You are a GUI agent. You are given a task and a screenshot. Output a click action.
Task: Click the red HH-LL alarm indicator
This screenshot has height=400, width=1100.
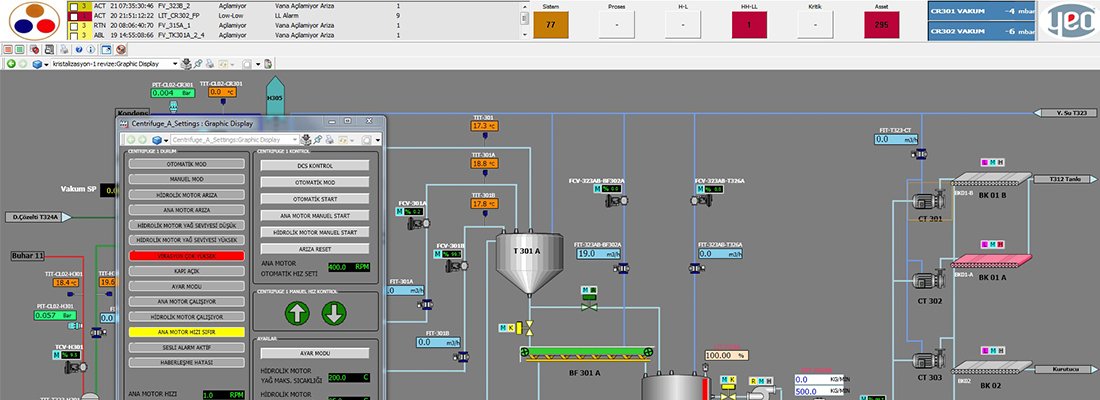744,24
